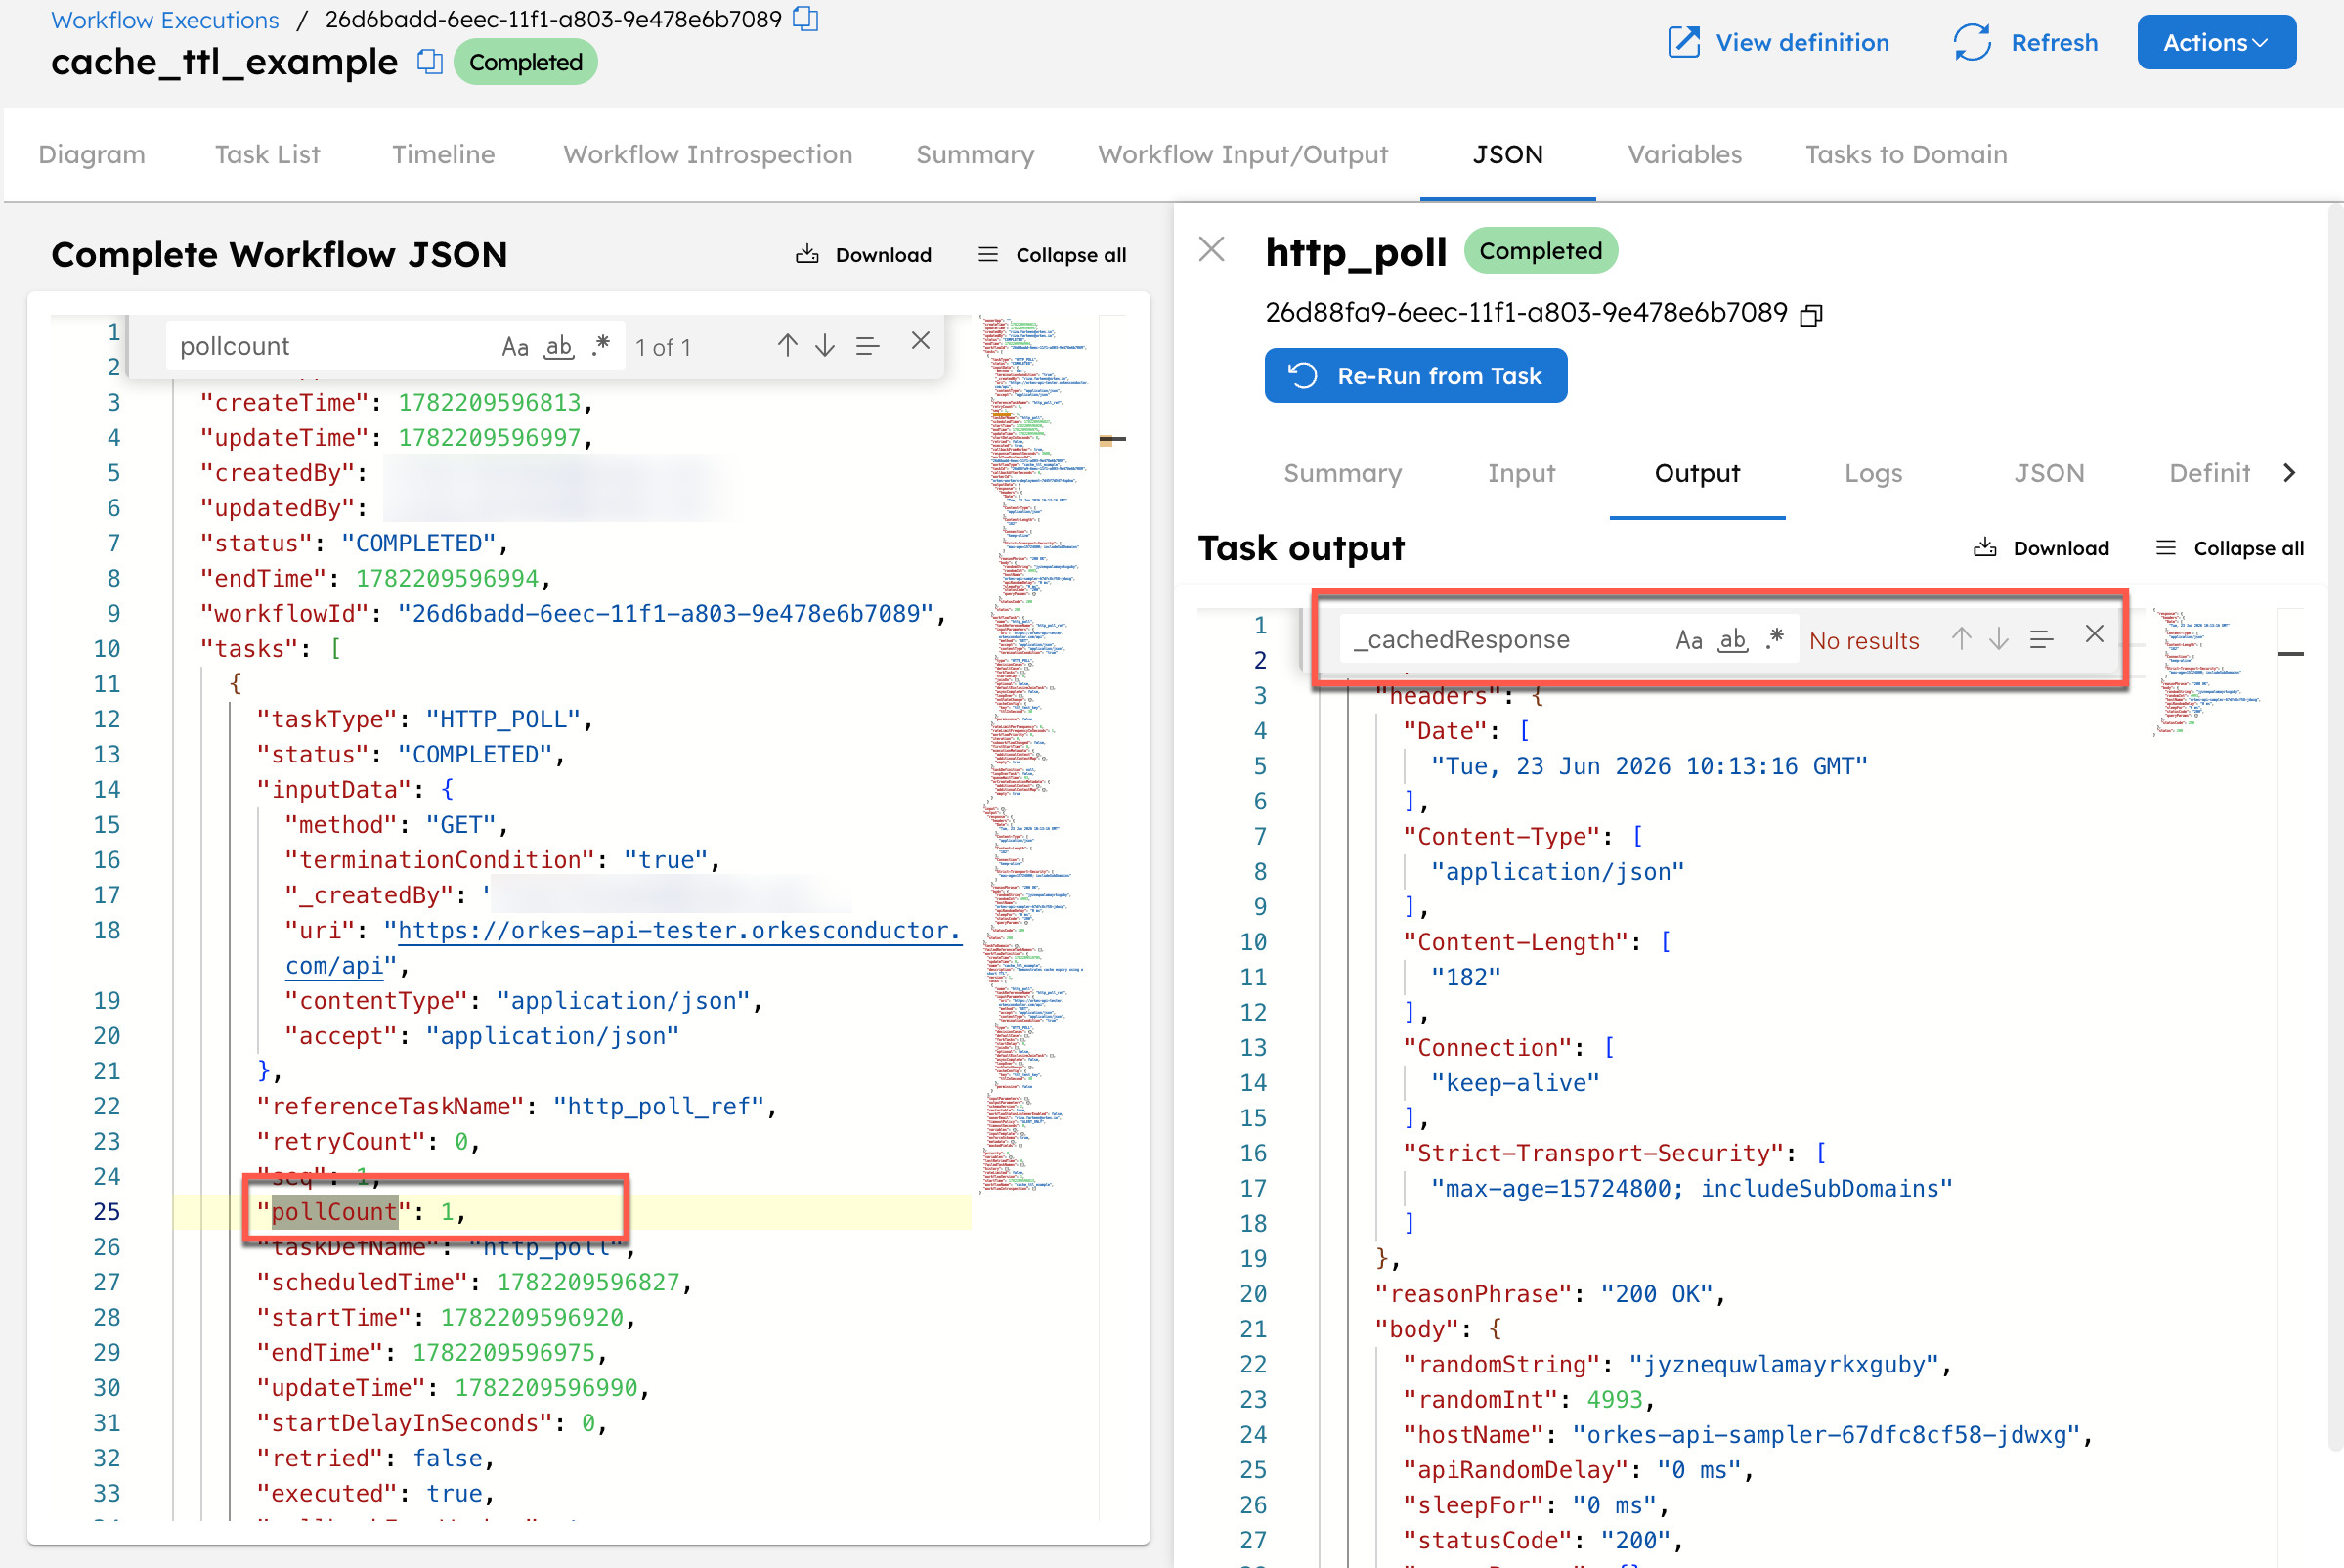Toggle Match Whole Word in _cachedResponse search
This screenshot has height=1568, width=2344.
click(x=1733, y=639)
